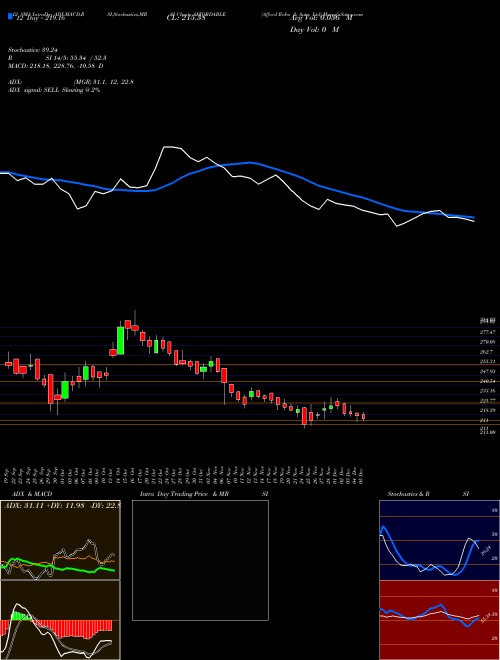Click the 'ADX signal: SELL Slowing' text

coord(53,90)
